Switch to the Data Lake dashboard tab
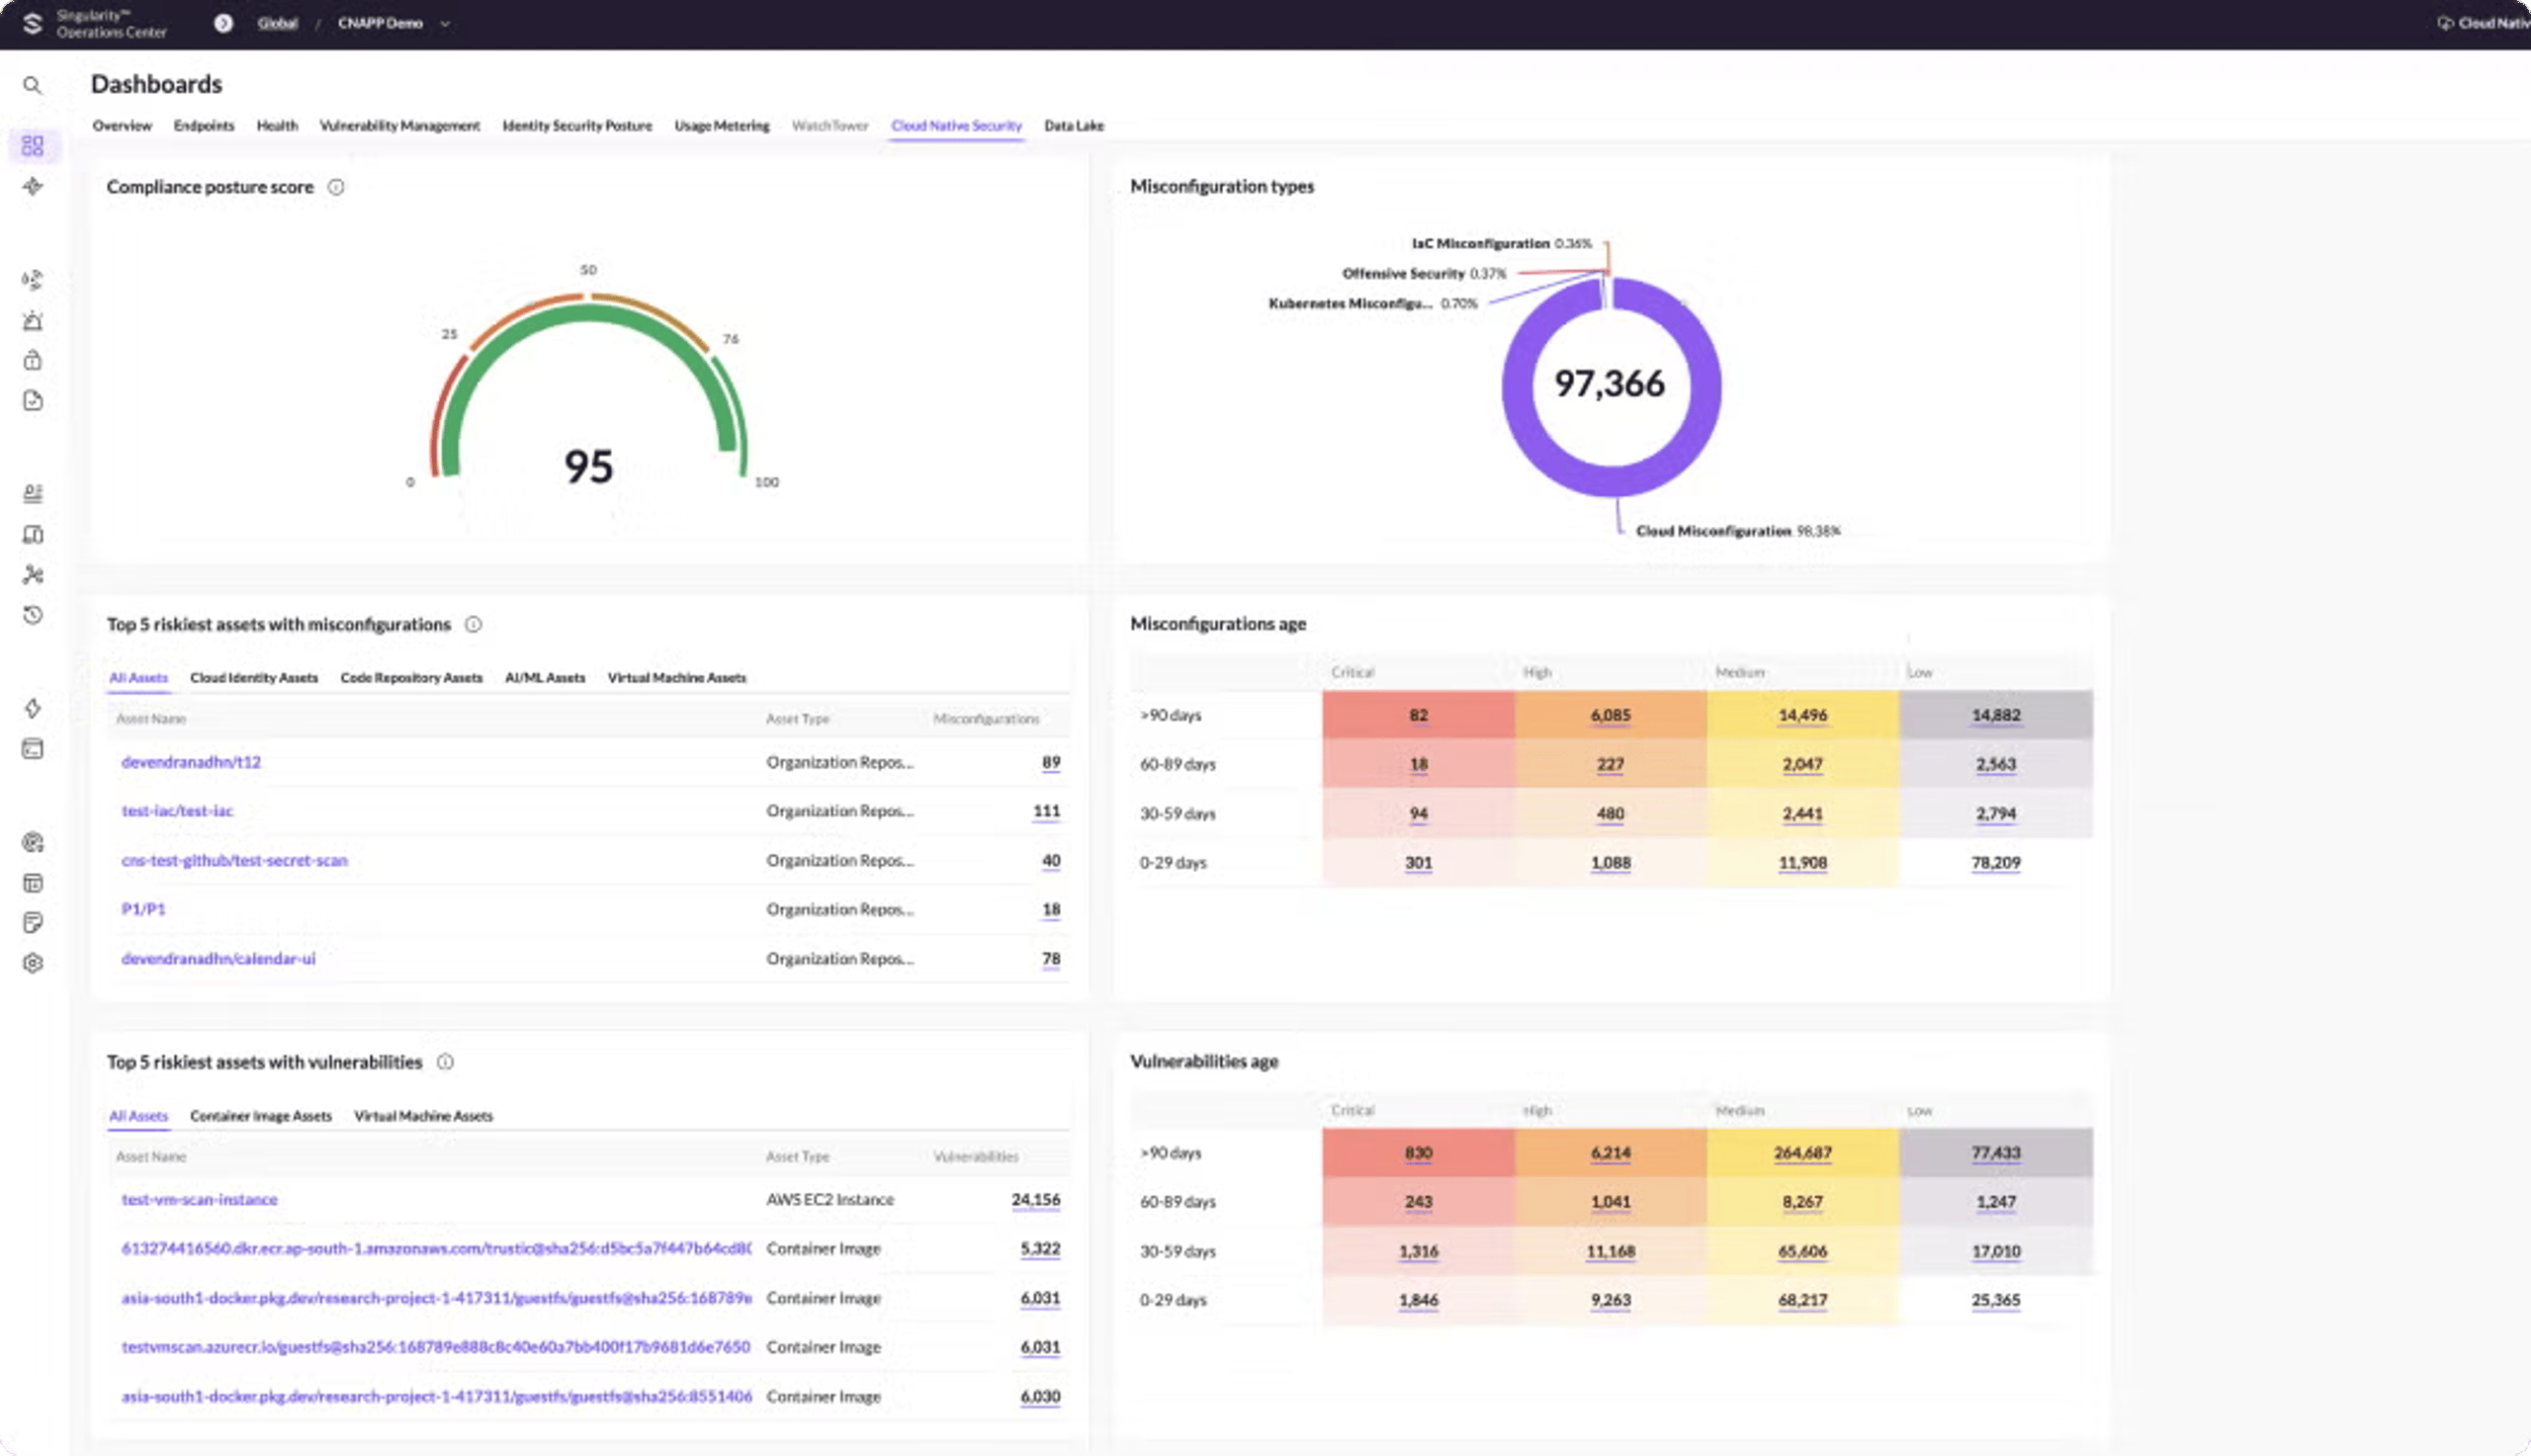2531x1456 pixels. point(1074,126)
